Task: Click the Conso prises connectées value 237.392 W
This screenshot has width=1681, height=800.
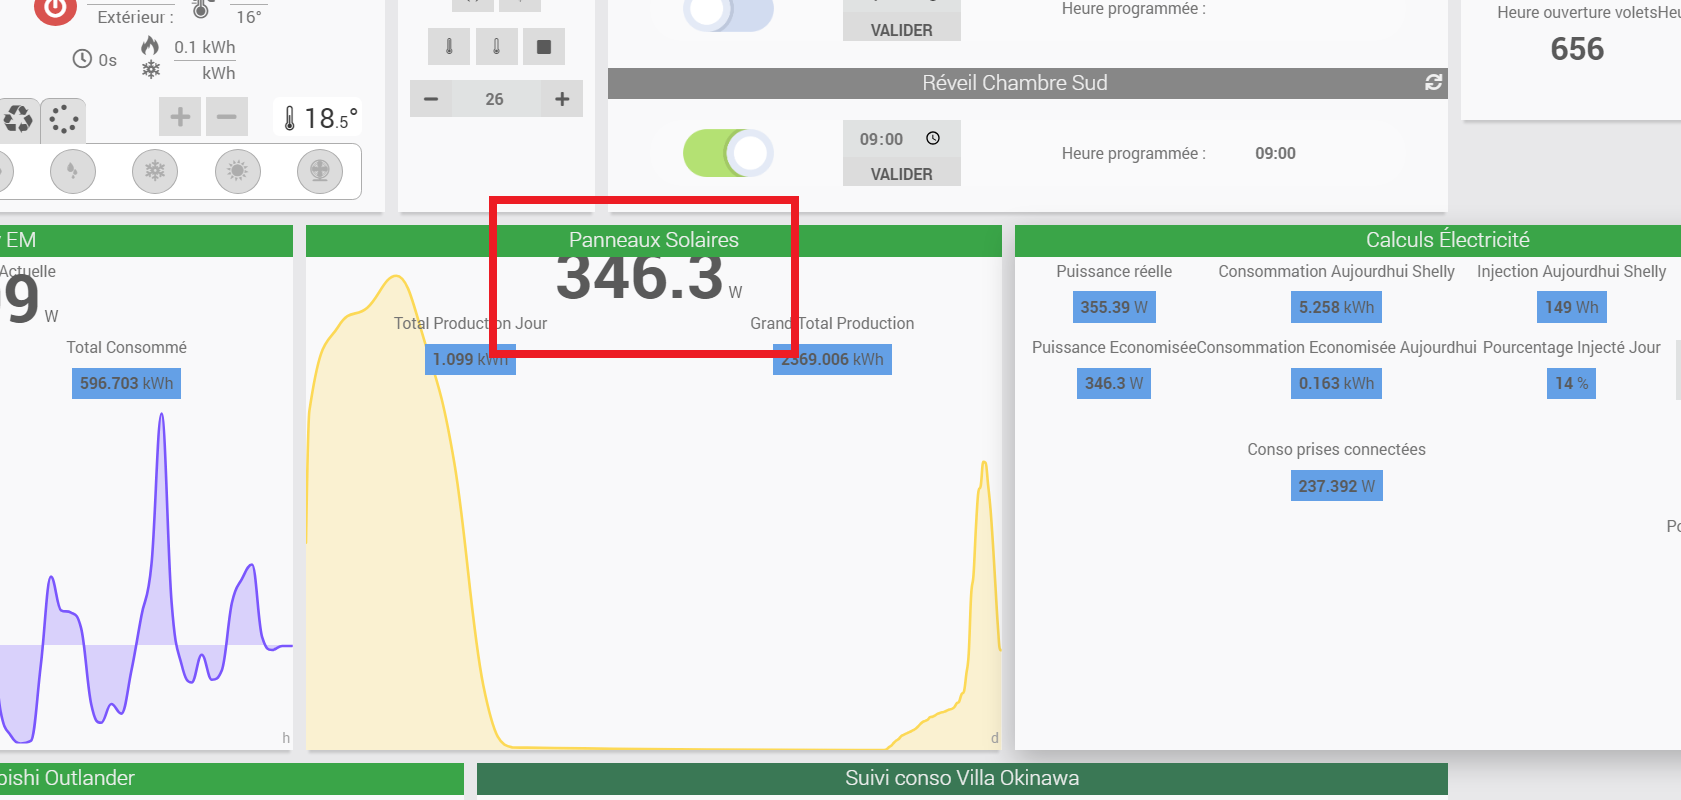Action: coord(1336,486)
